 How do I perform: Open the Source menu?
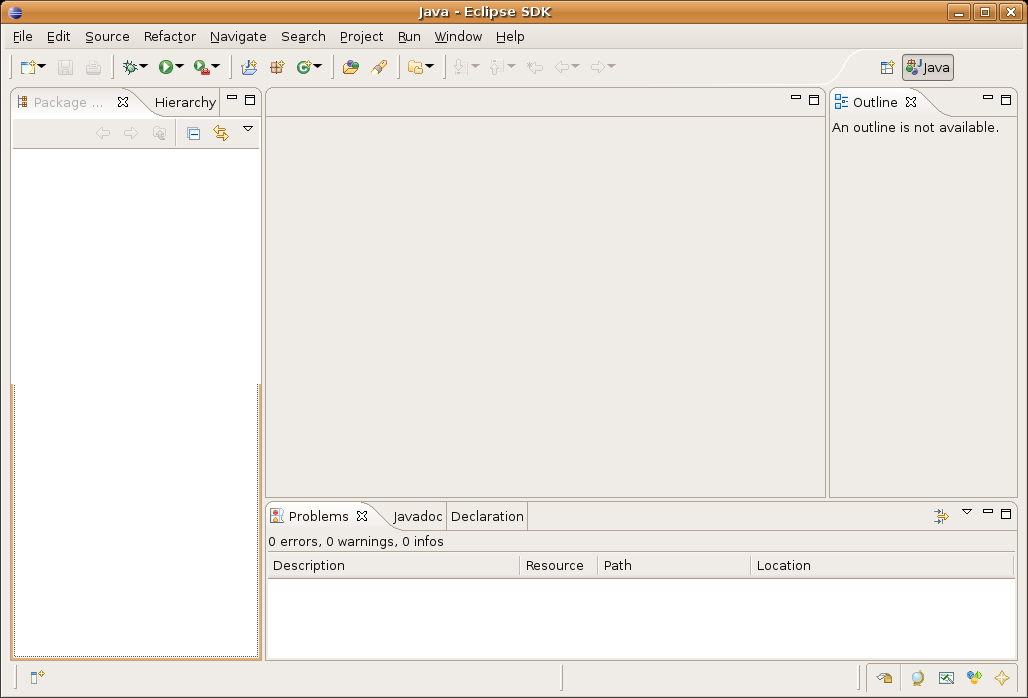click(108, 37)
